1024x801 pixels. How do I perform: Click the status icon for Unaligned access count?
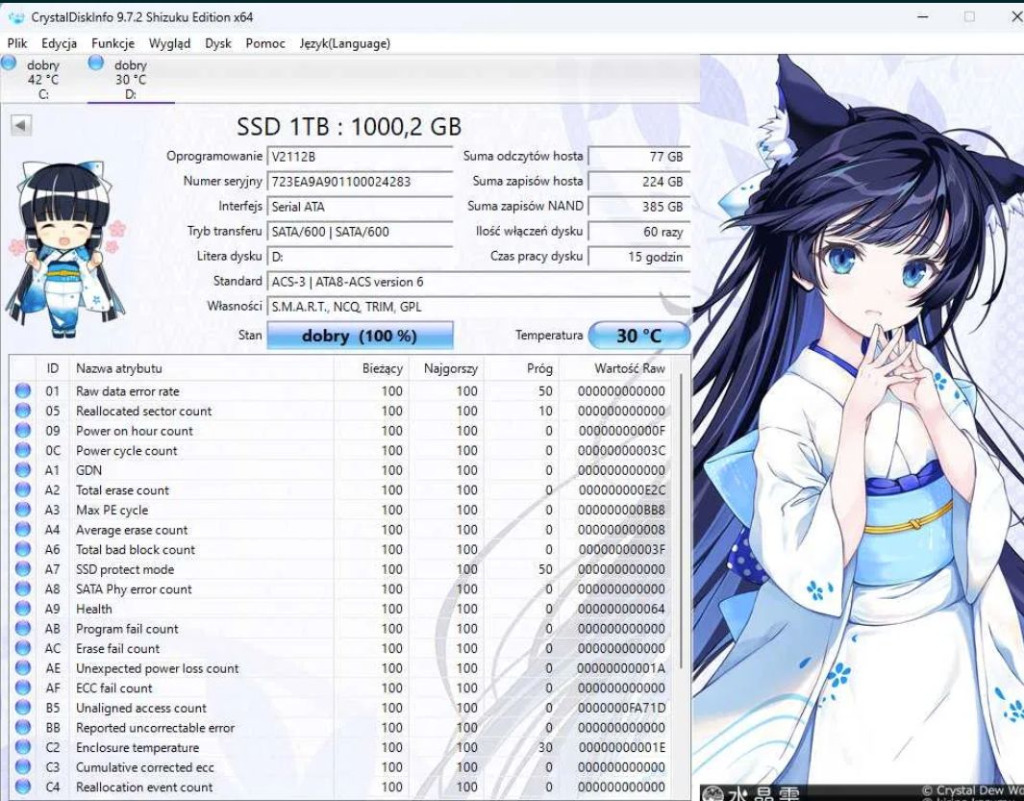23,708
